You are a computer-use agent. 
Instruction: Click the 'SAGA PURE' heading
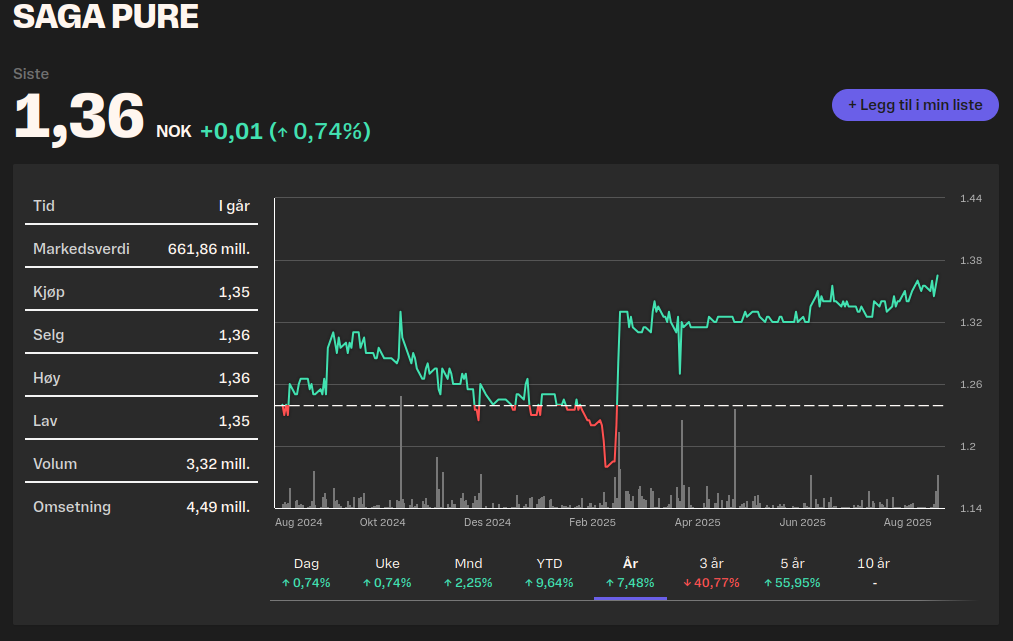105,17
